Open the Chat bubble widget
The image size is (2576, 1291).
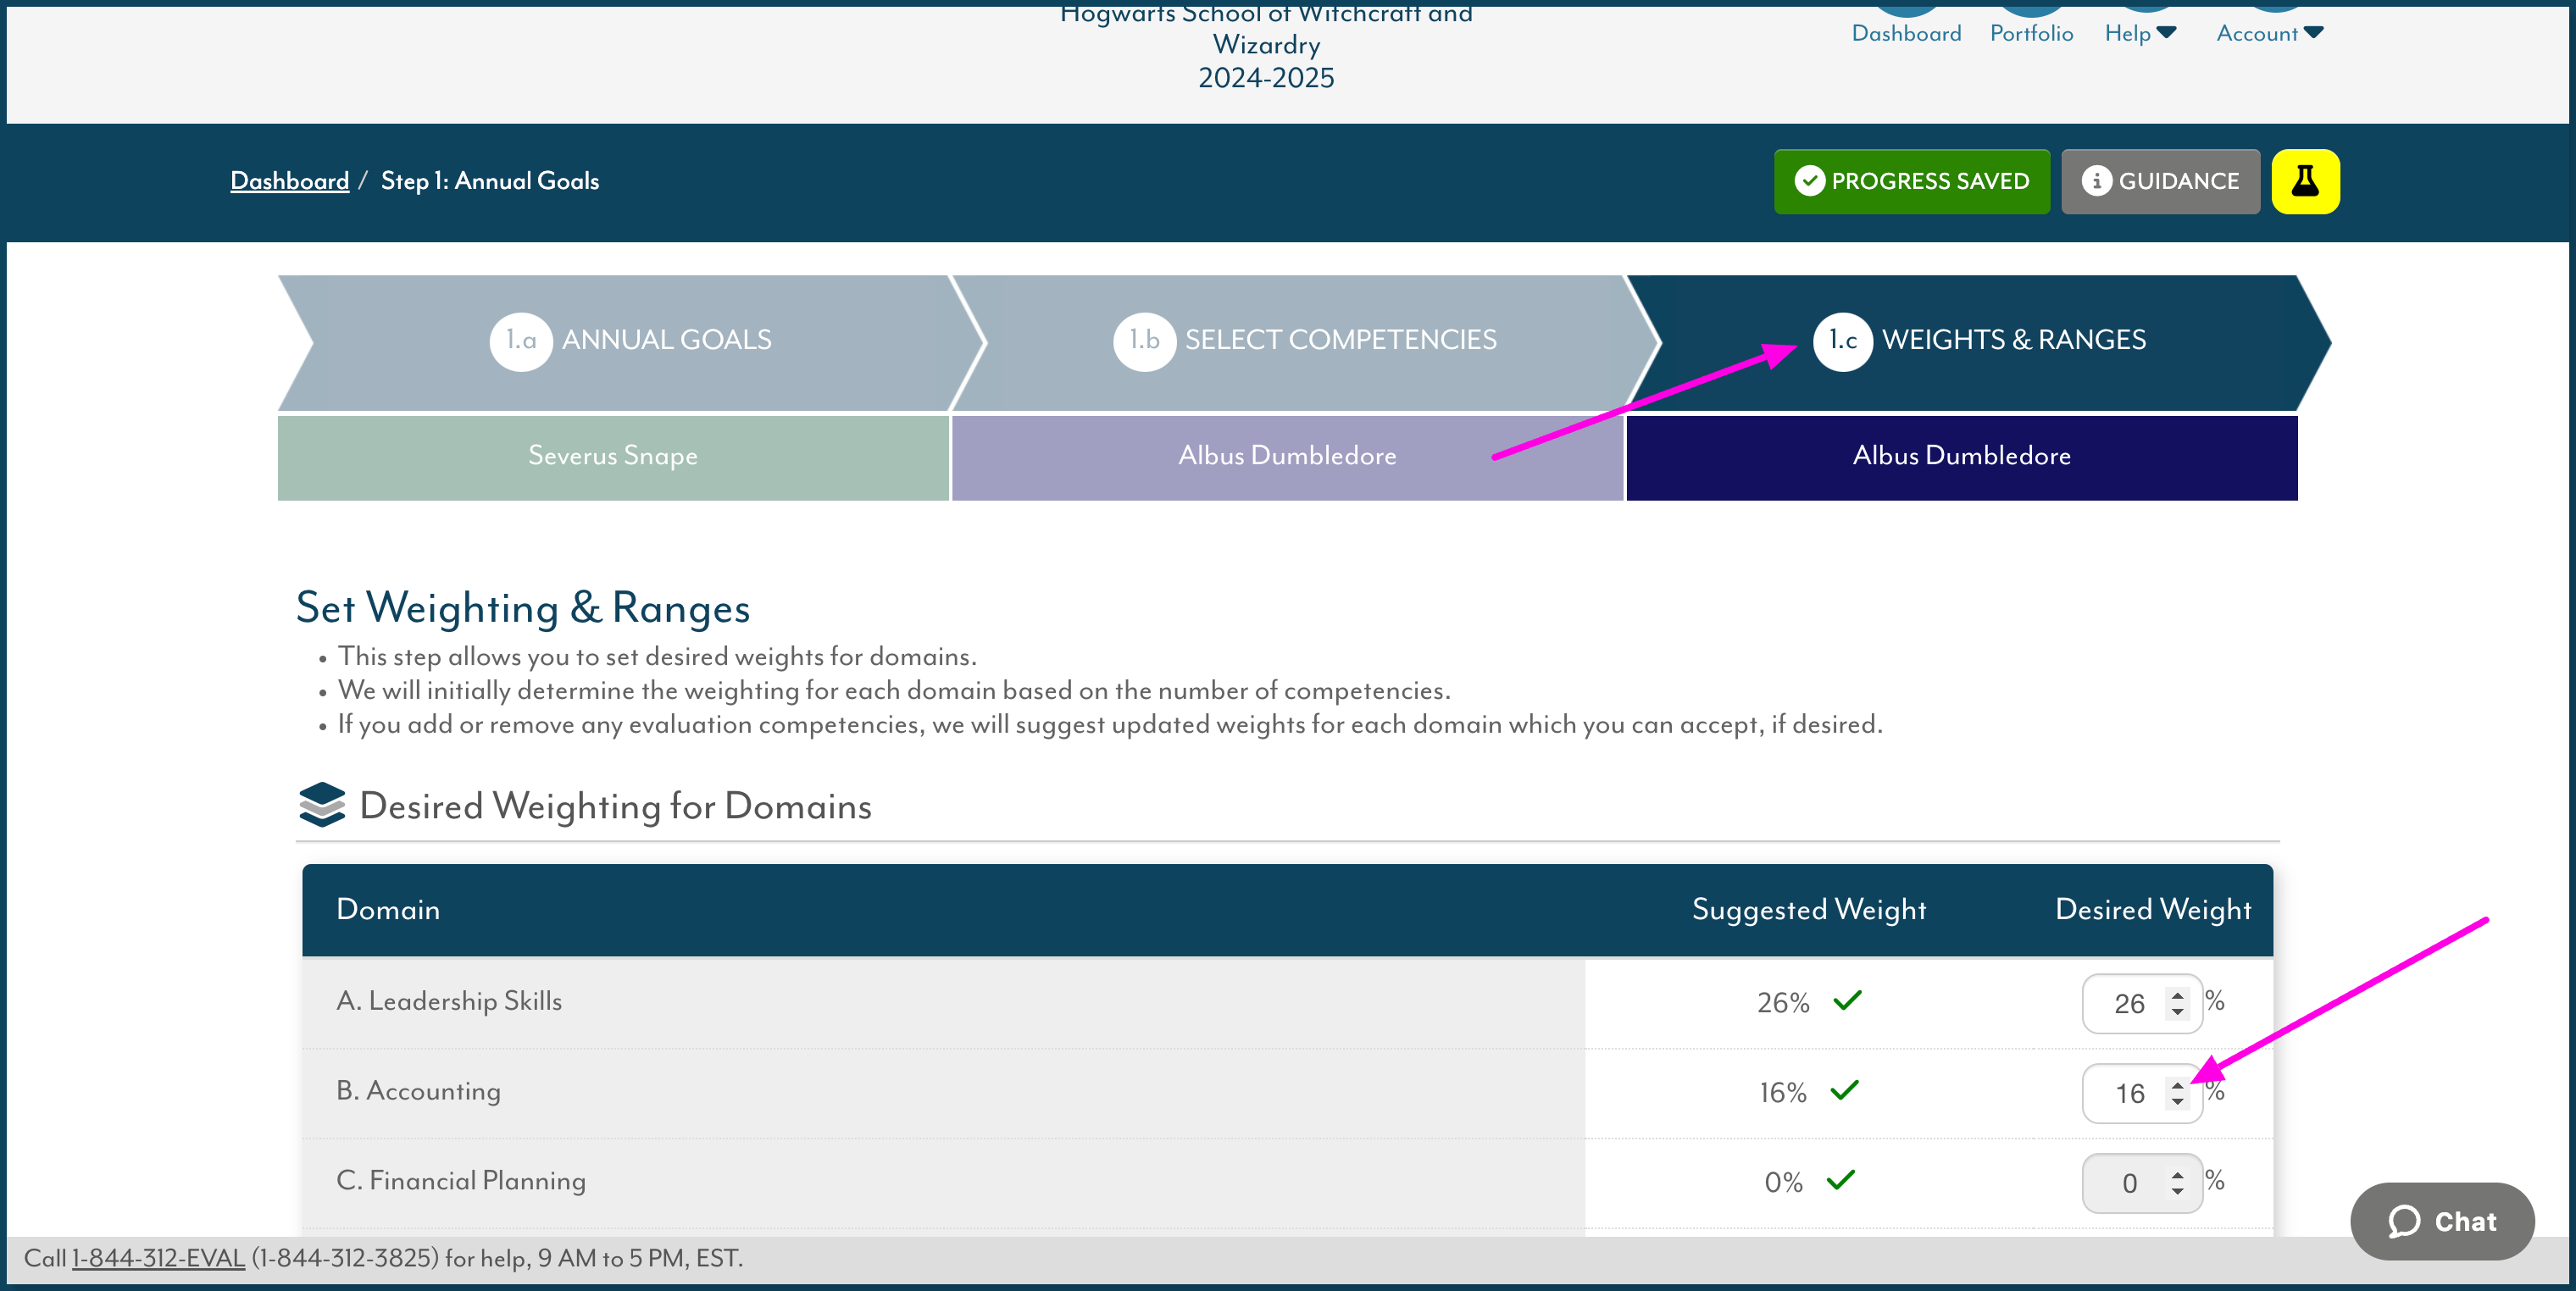click(2442, 1221)
